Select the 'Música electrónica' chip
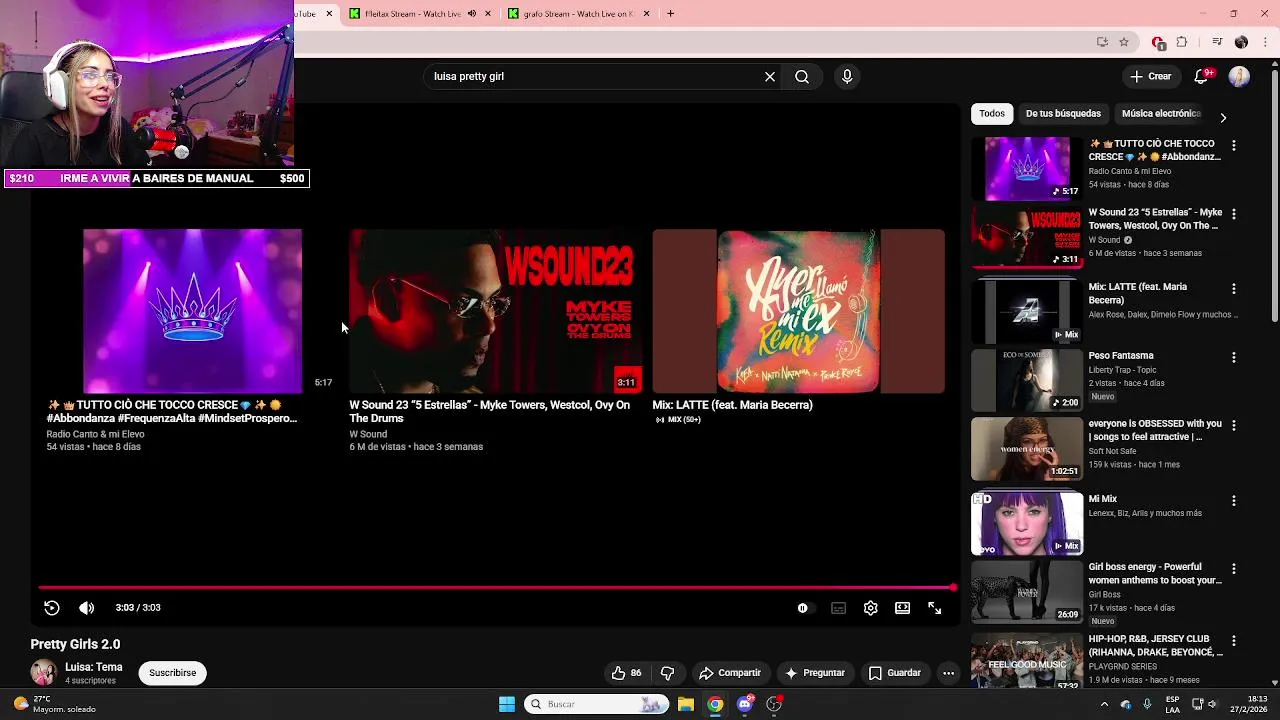 (x=1160, y=113)
